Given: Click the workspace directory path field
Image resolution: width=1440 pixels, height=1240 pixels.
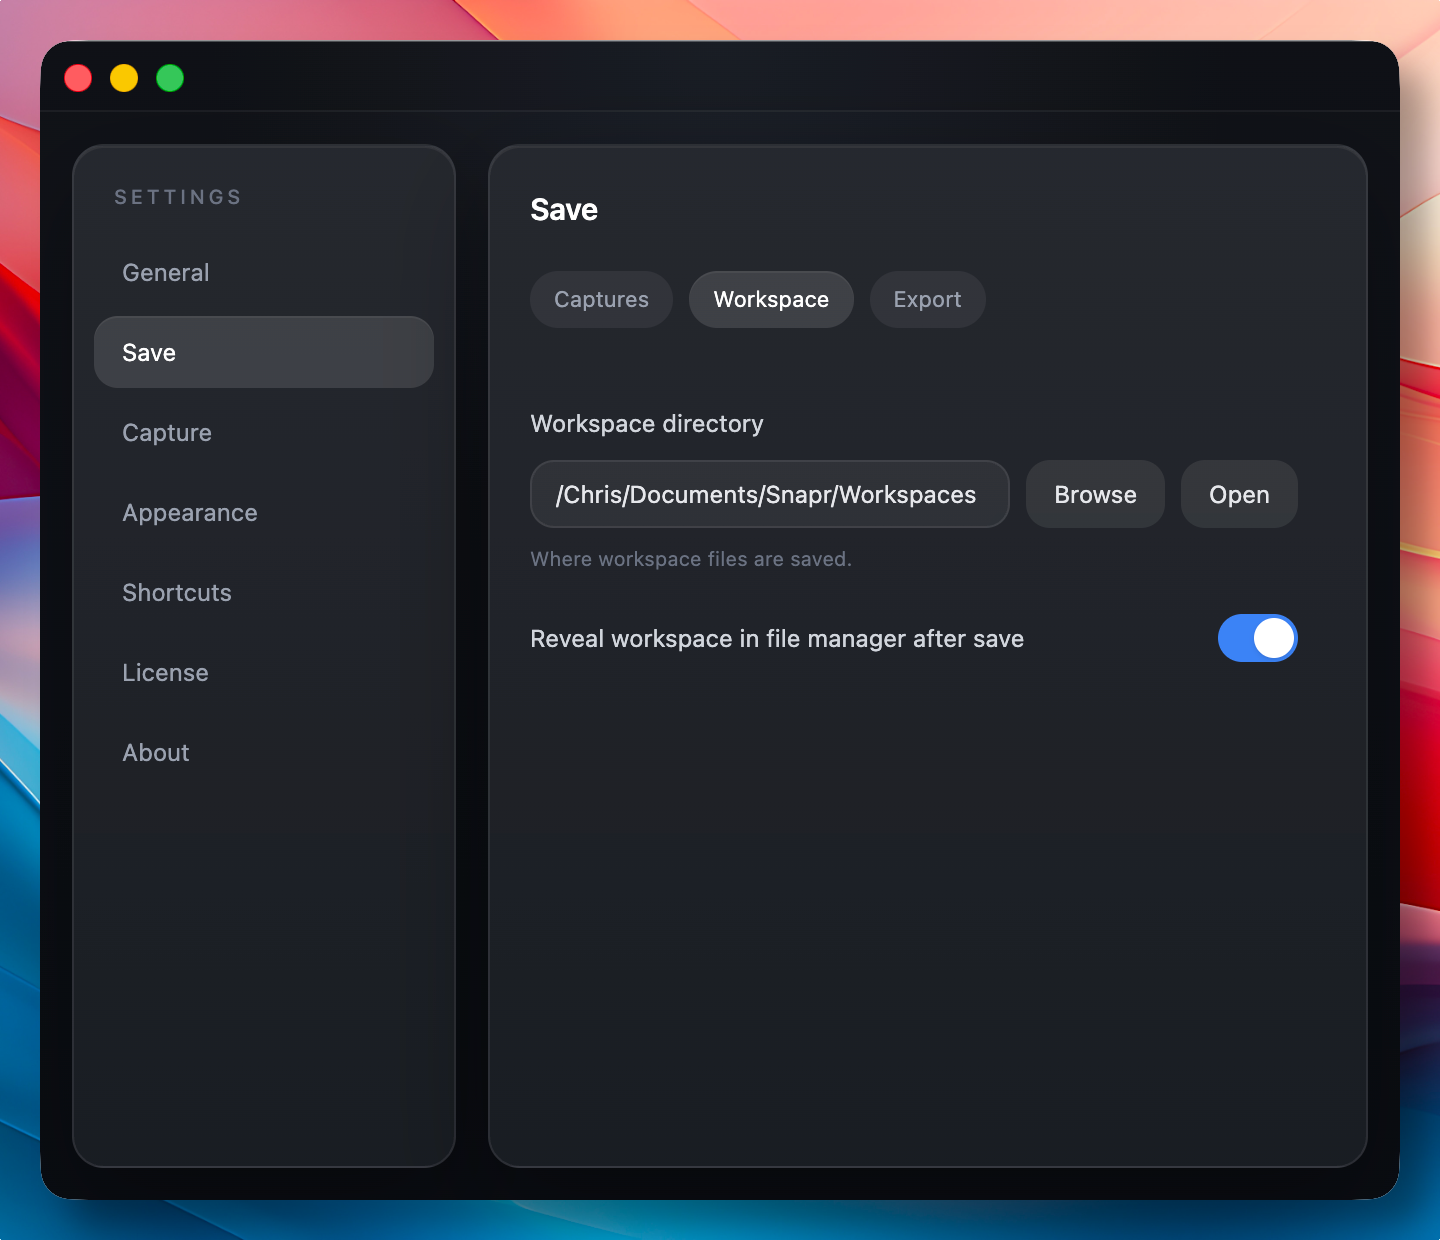Looking at the screenshot, I should (769, 494).
